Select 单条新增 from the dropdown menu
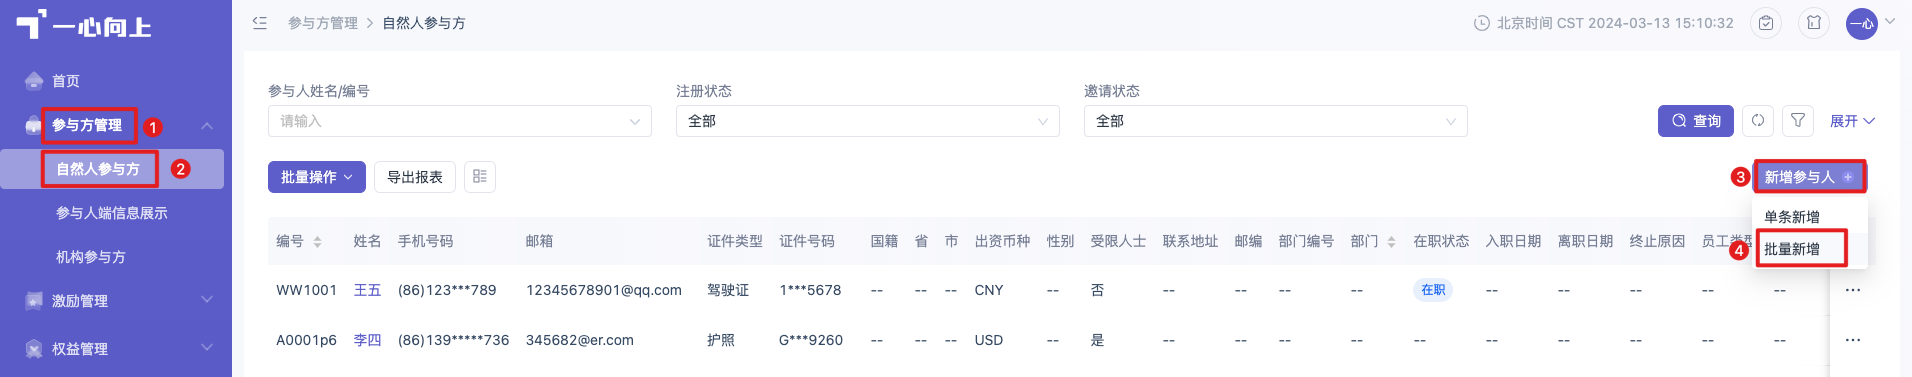The image size is (1912, 377). (1792, 217)
